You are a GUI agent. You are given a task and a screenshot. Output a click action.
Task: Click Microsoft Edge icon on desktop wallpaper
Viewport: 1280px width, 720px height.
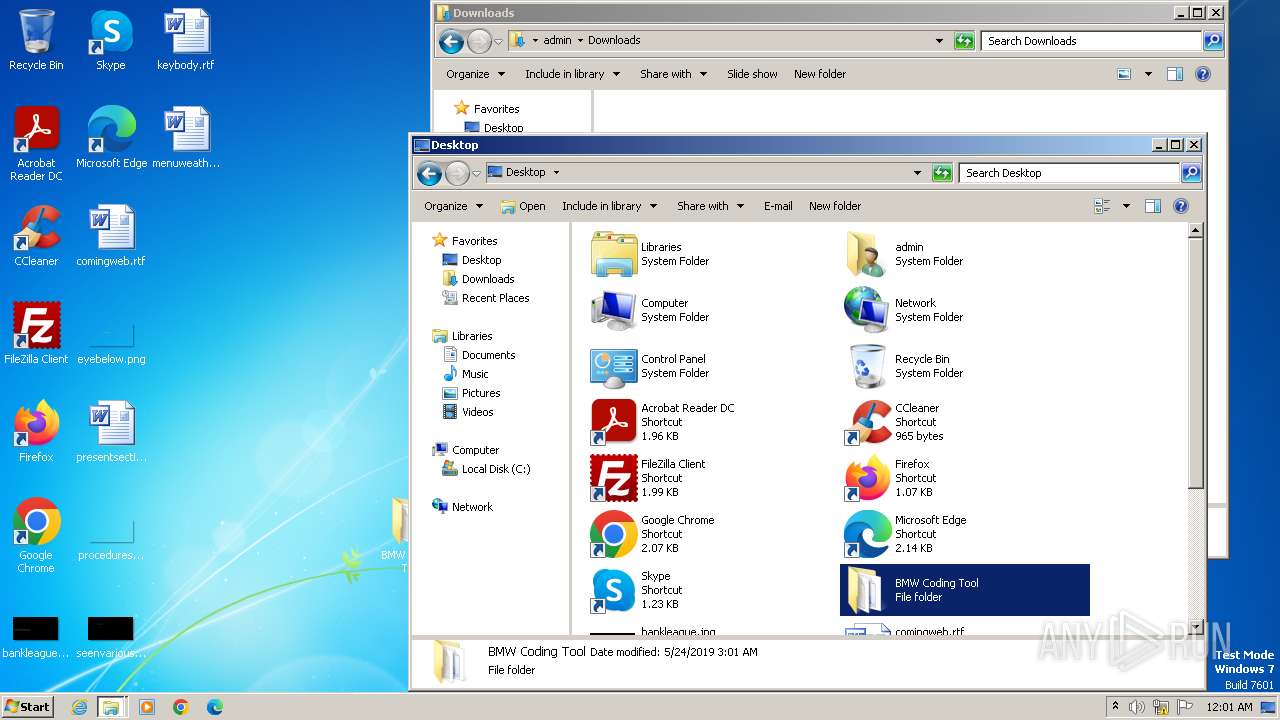pos(111,138)
